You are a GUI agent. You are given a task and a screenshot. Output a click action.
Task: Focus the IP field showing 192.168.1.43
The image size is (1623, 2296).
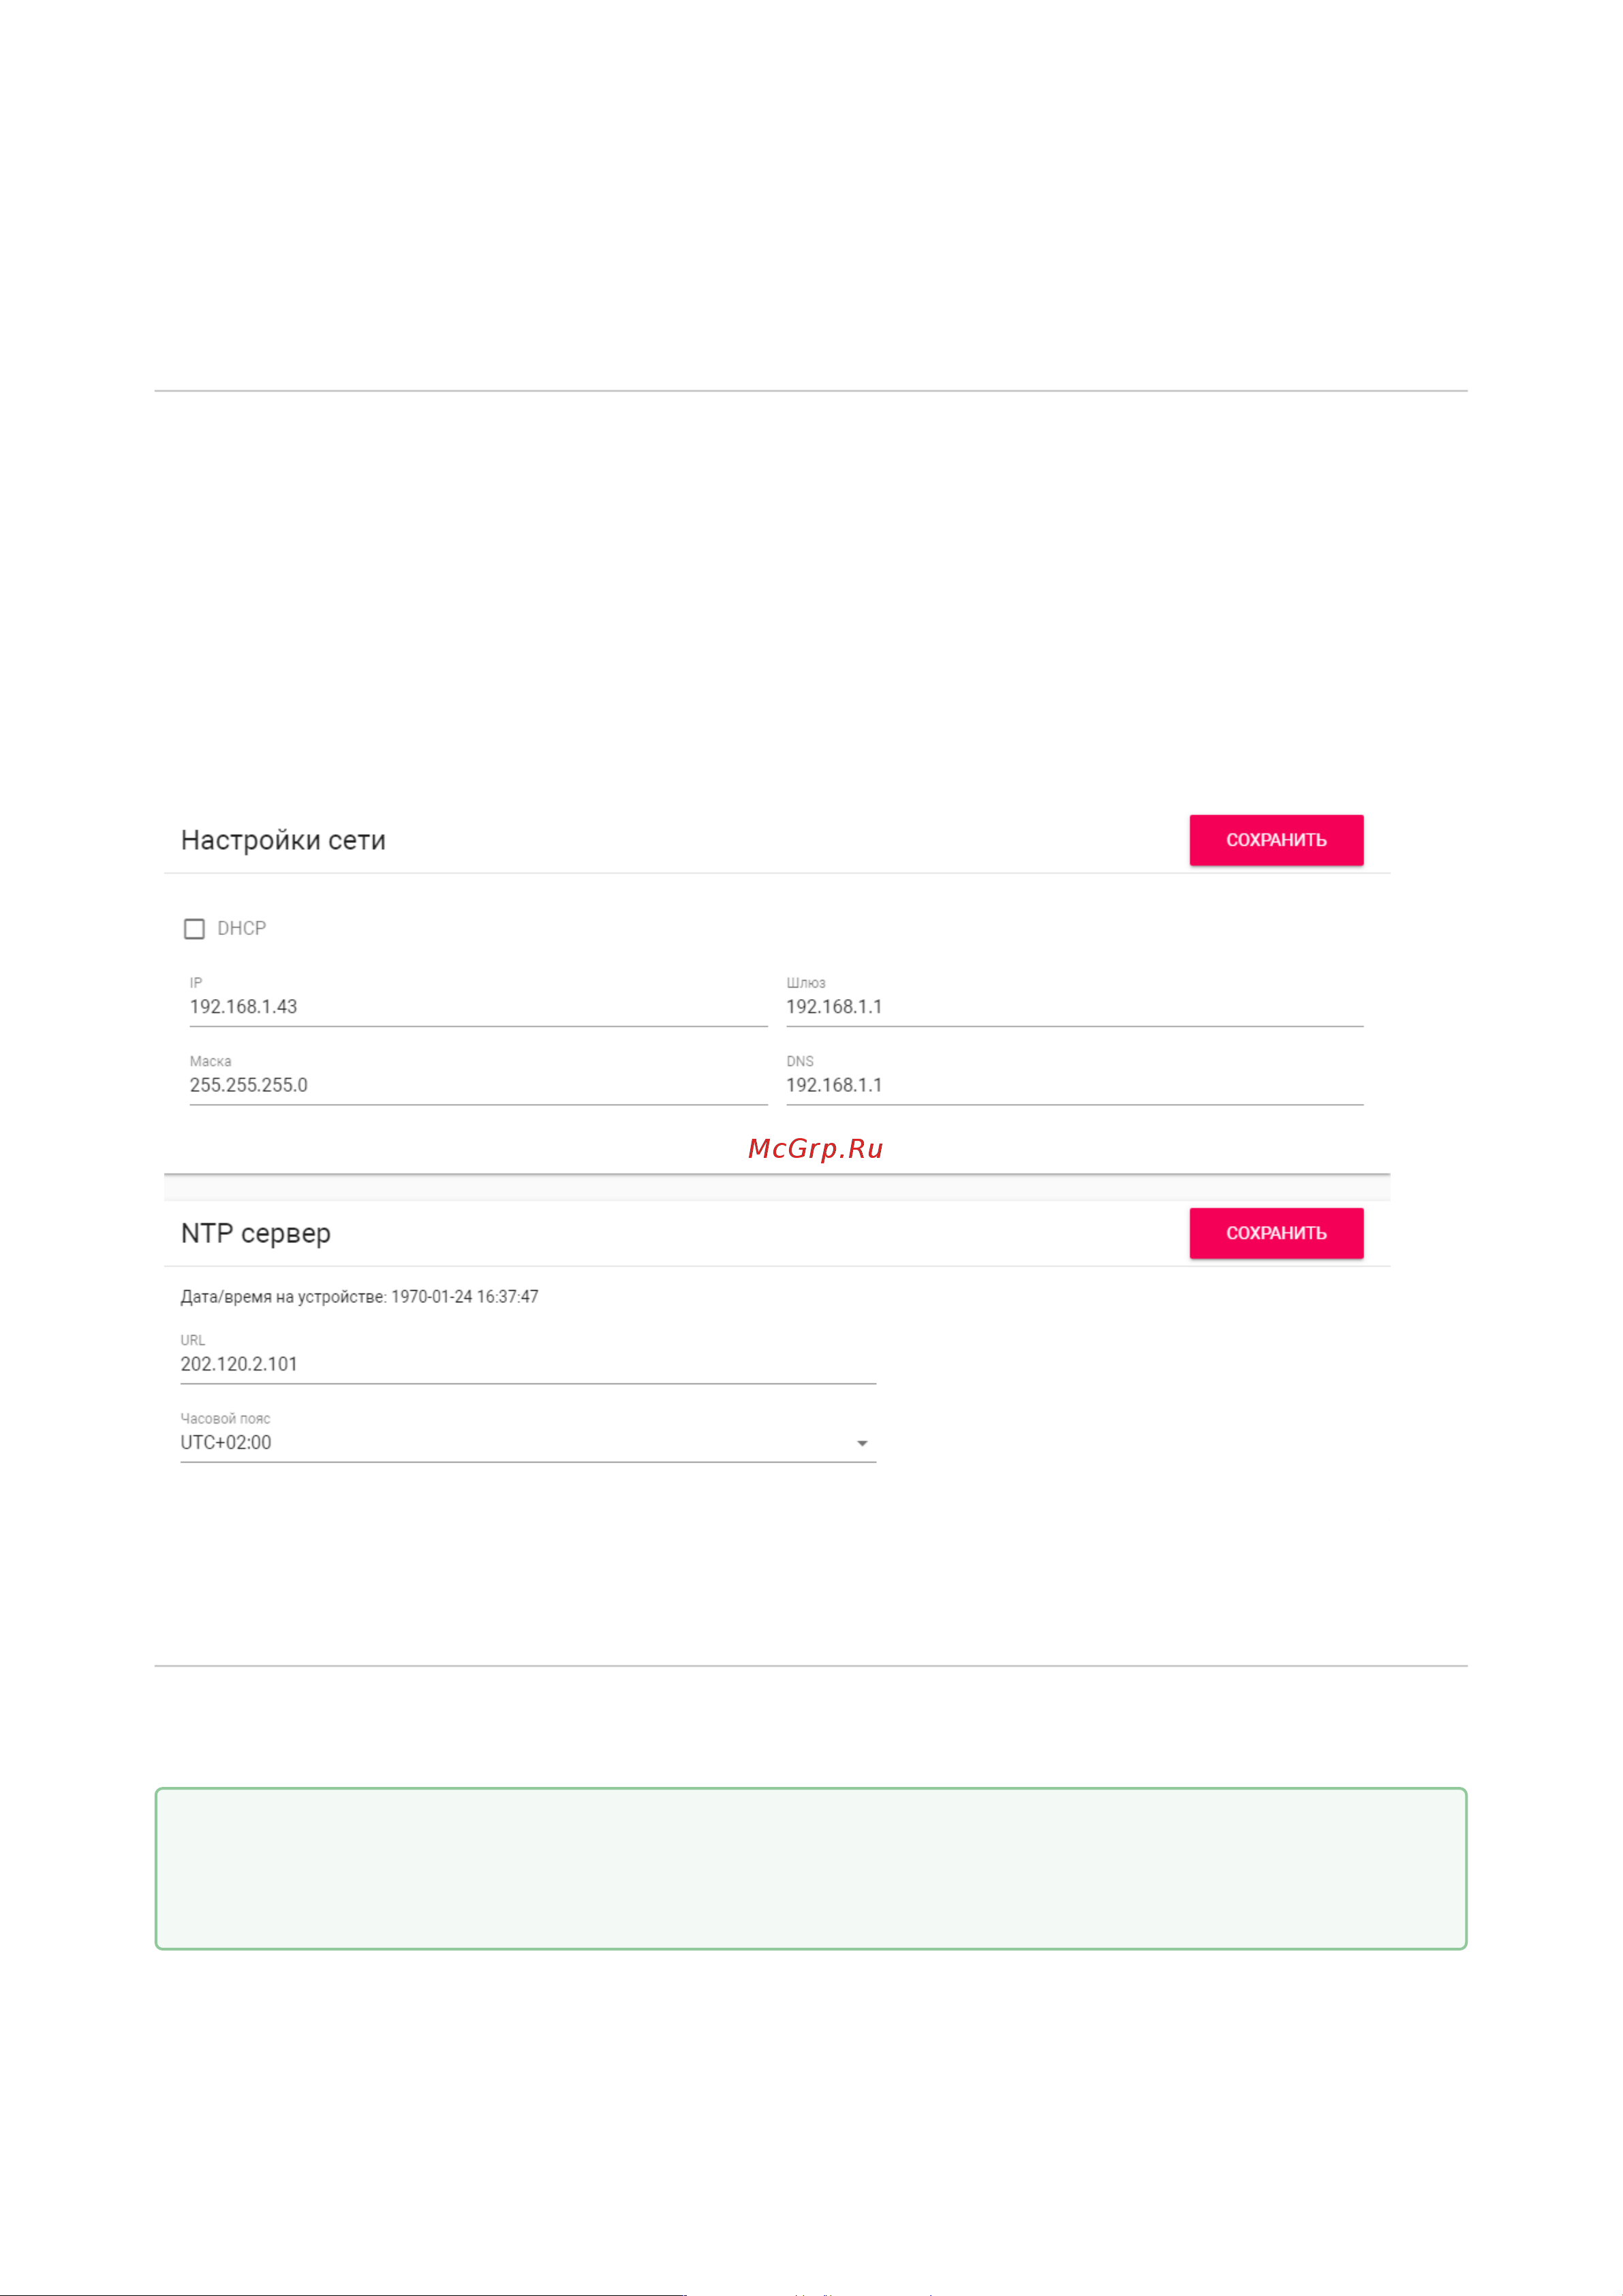click(478, 1007)
